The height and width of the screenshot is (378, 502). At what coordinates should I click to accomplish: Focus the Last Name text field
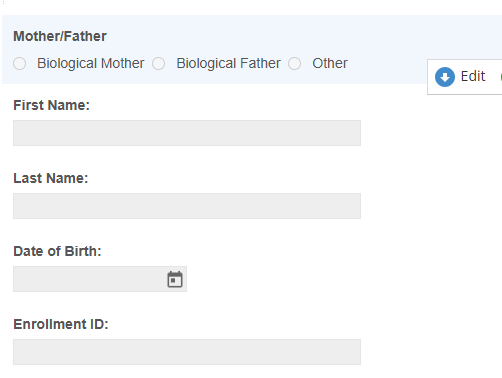click(187, 206)
